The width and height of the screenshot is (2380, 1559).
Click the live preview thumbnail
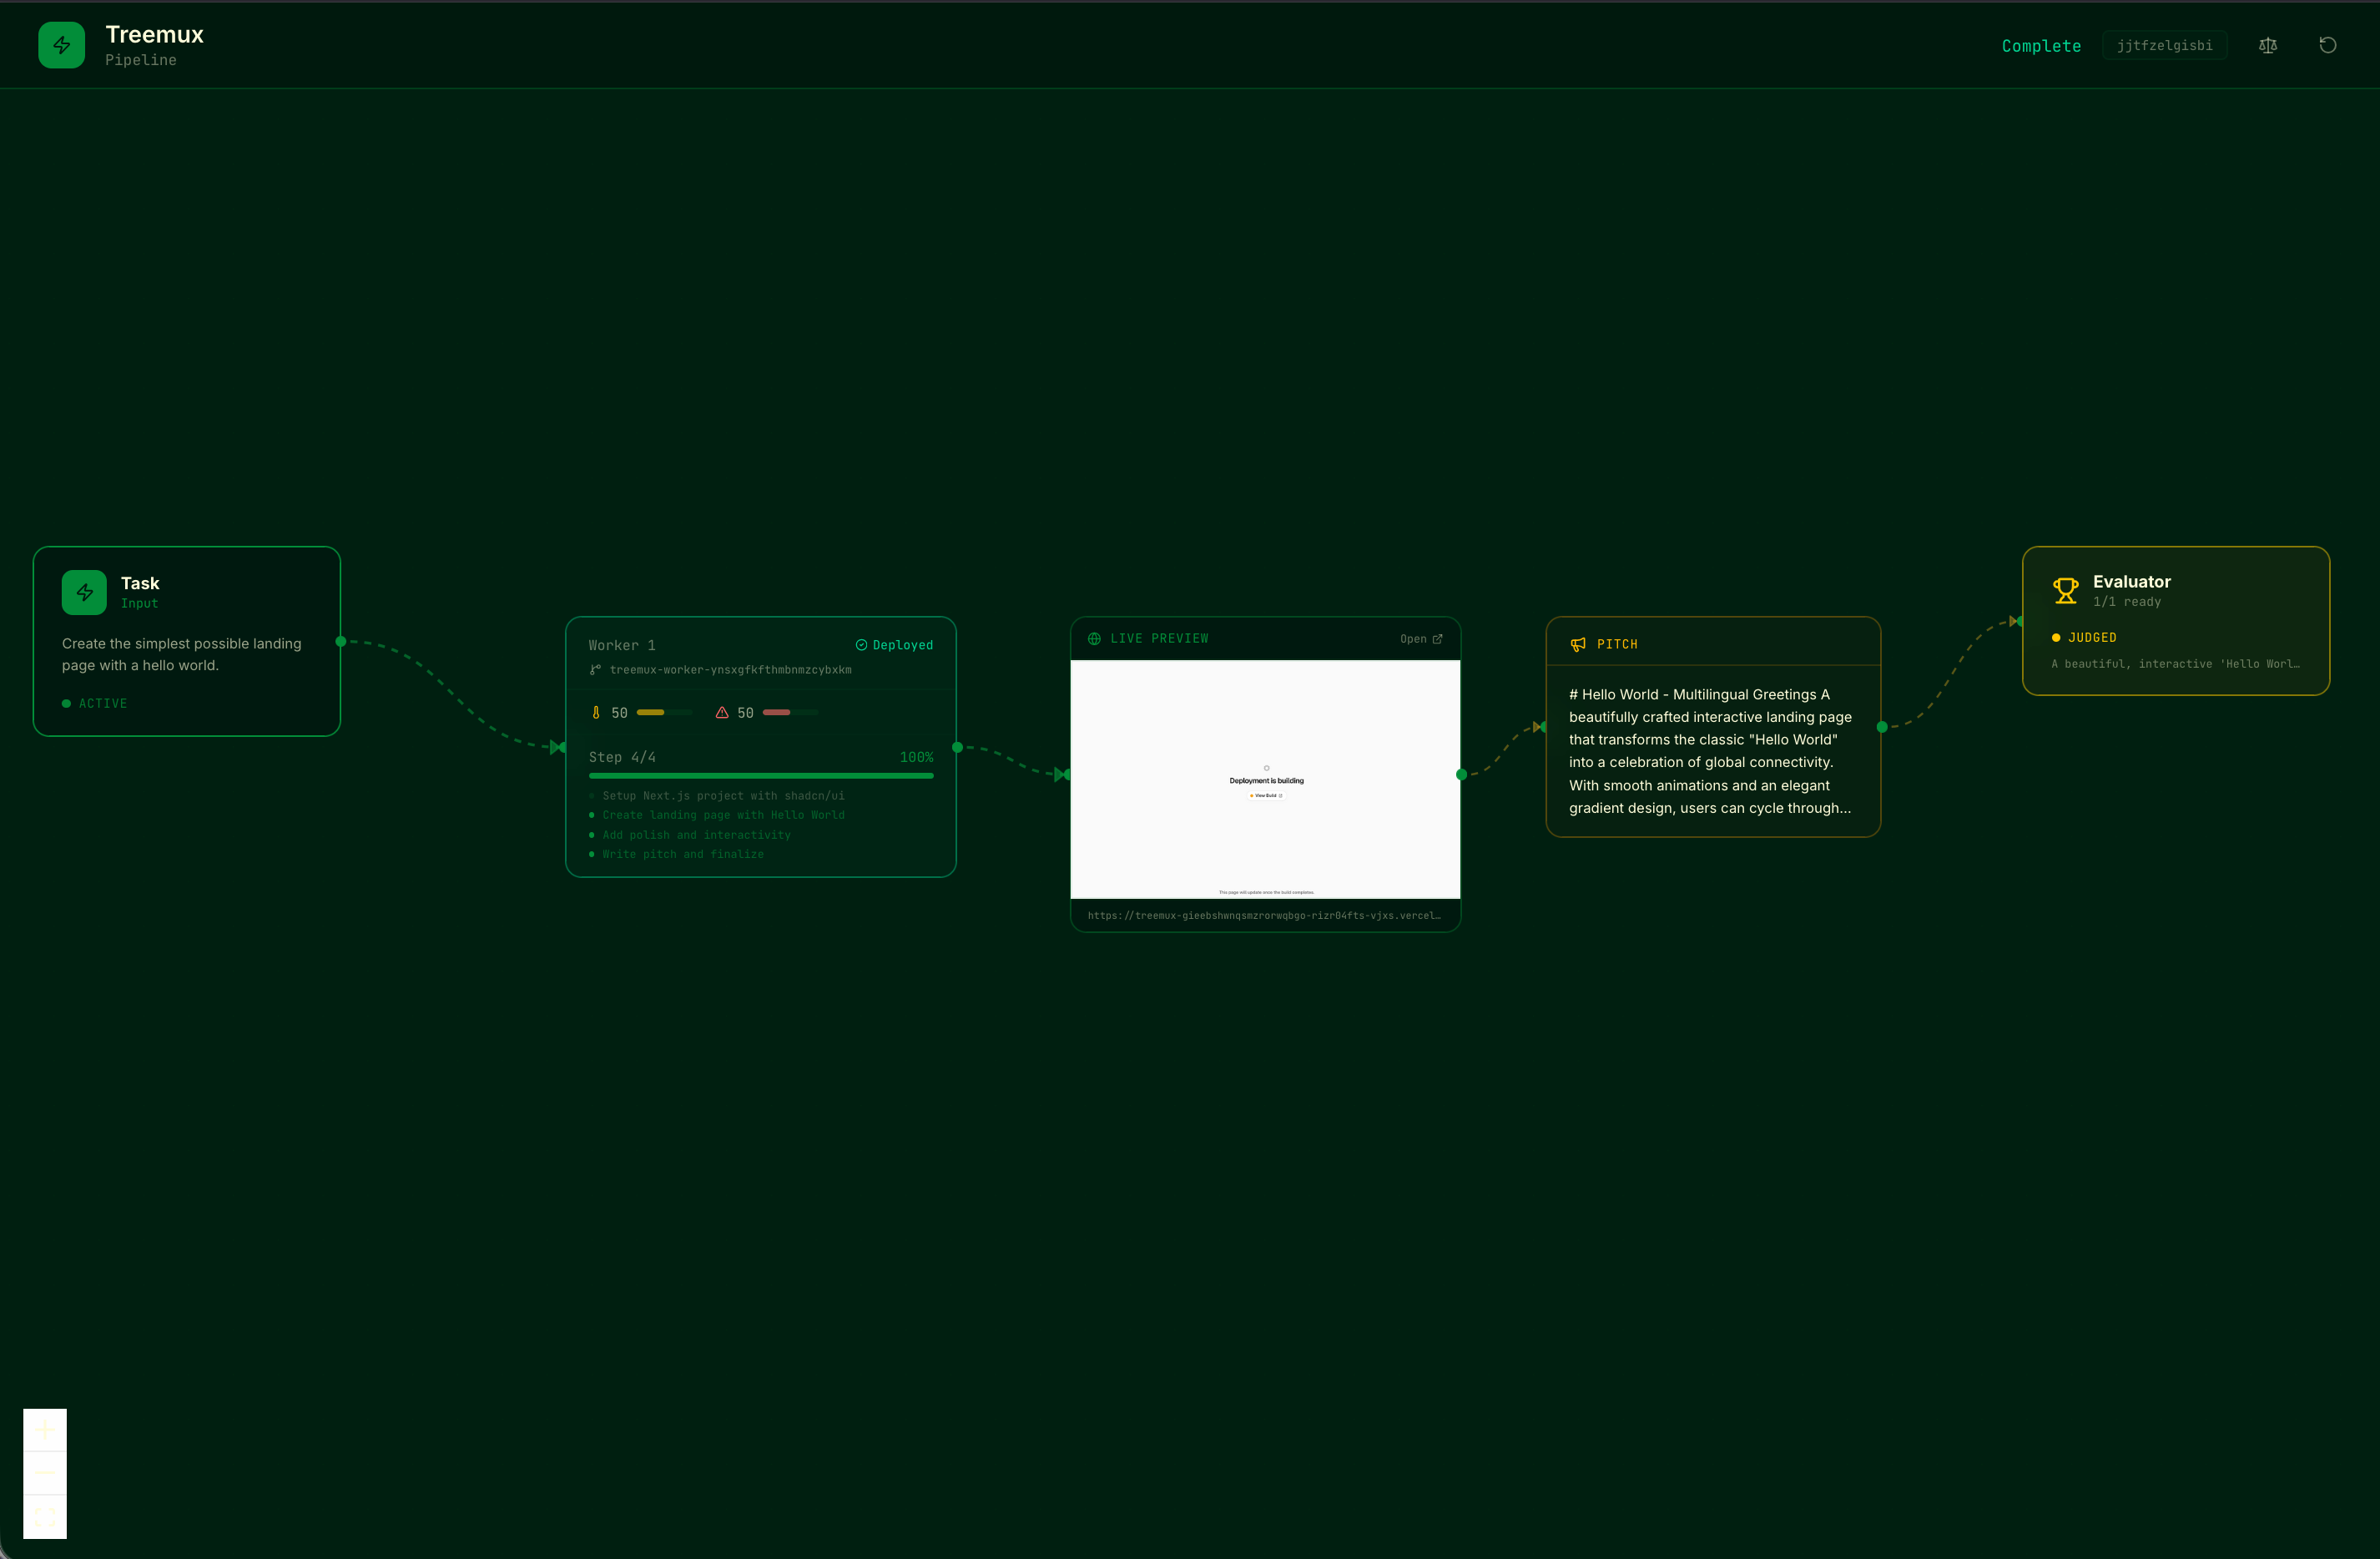click(1265, 779)
